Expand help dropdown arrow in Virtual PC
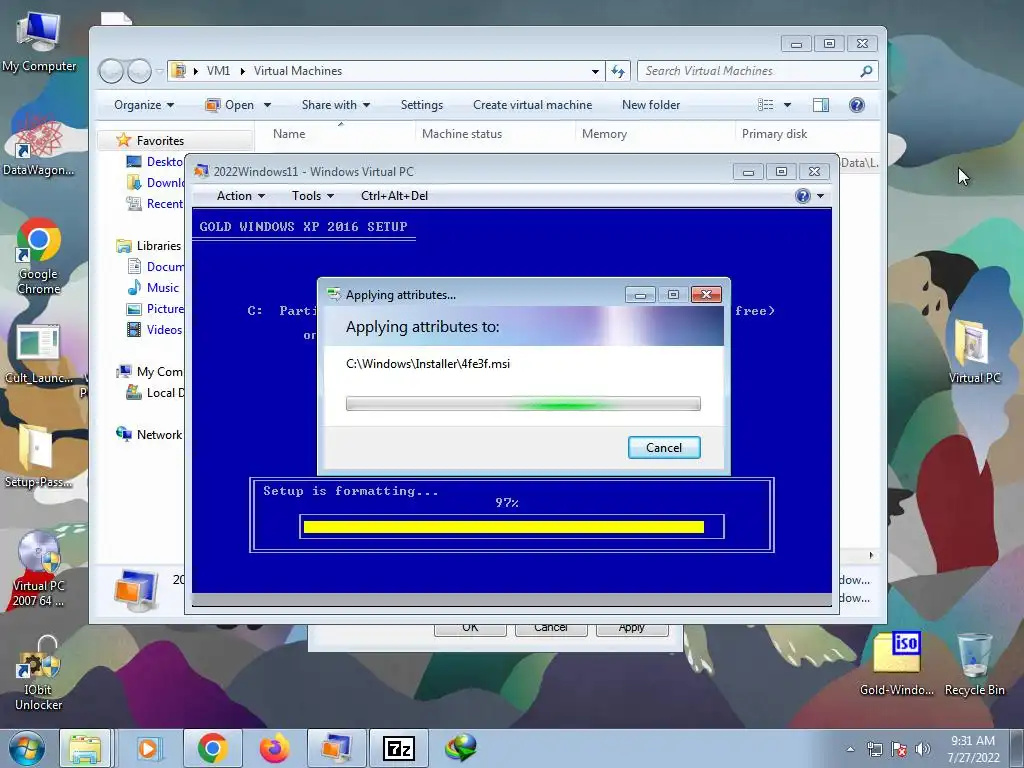1024x768 pixels. coord(820,196)
